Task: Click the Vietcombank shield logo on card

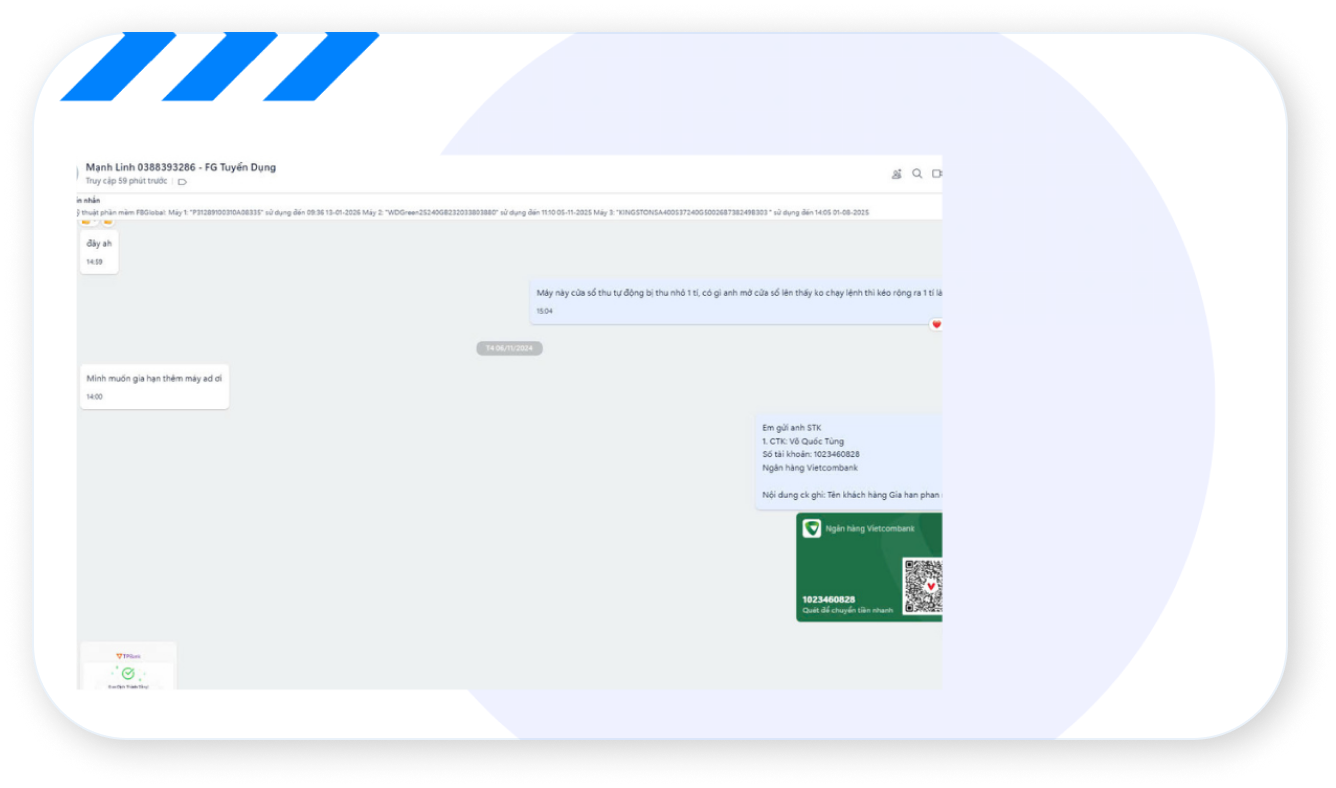Action: tap(812, 528)
